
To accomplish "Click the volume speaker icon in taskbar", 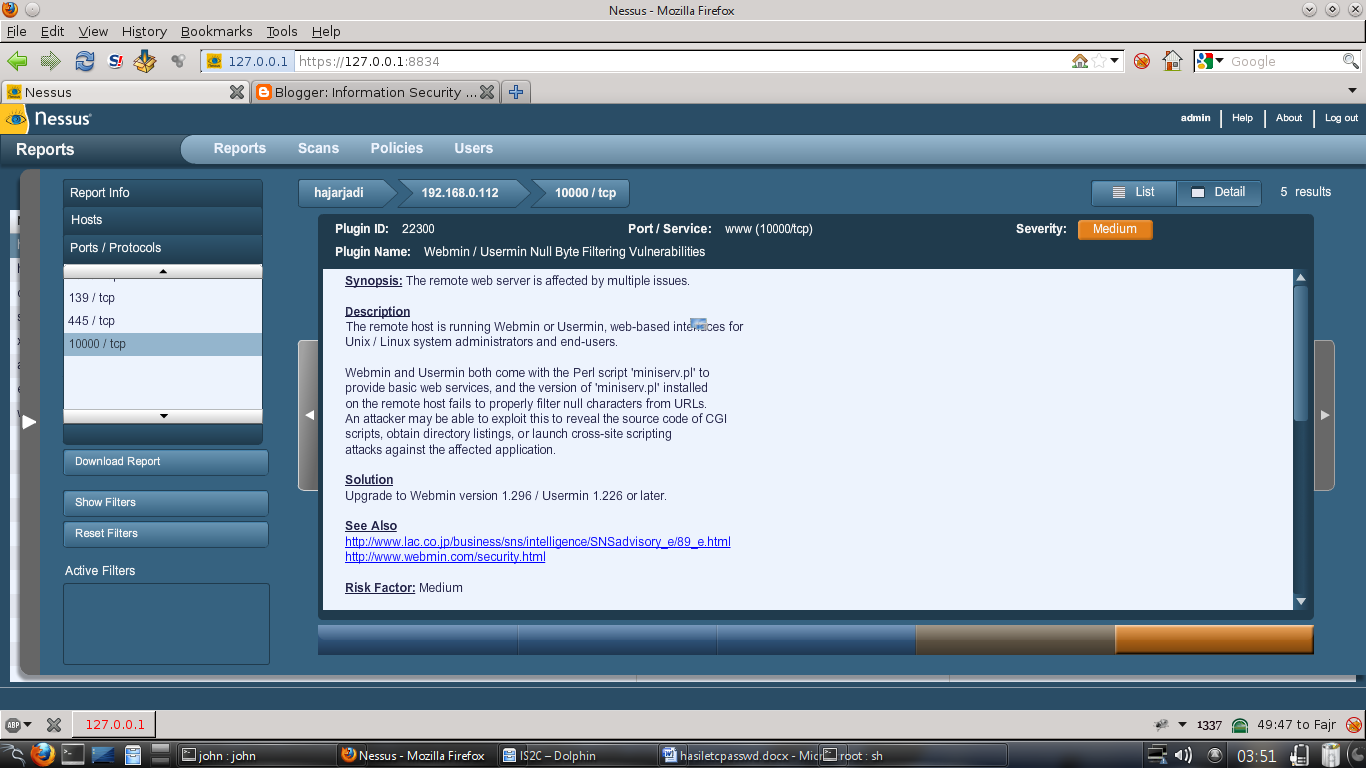I will pyautogui.click(x=1184, y=755).
